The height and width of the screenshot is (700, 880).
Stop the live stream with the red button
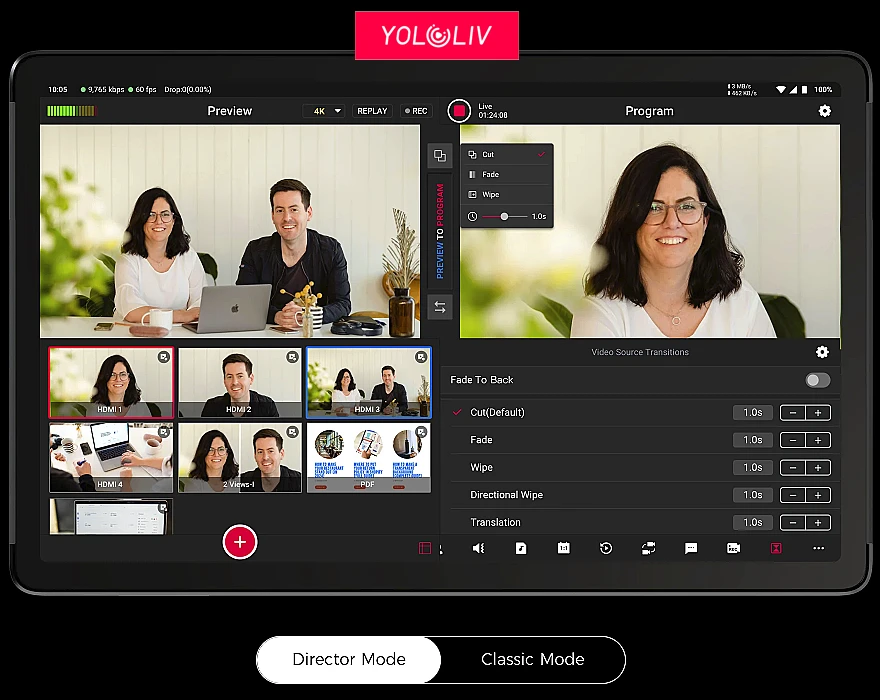[x=459, y=111]
